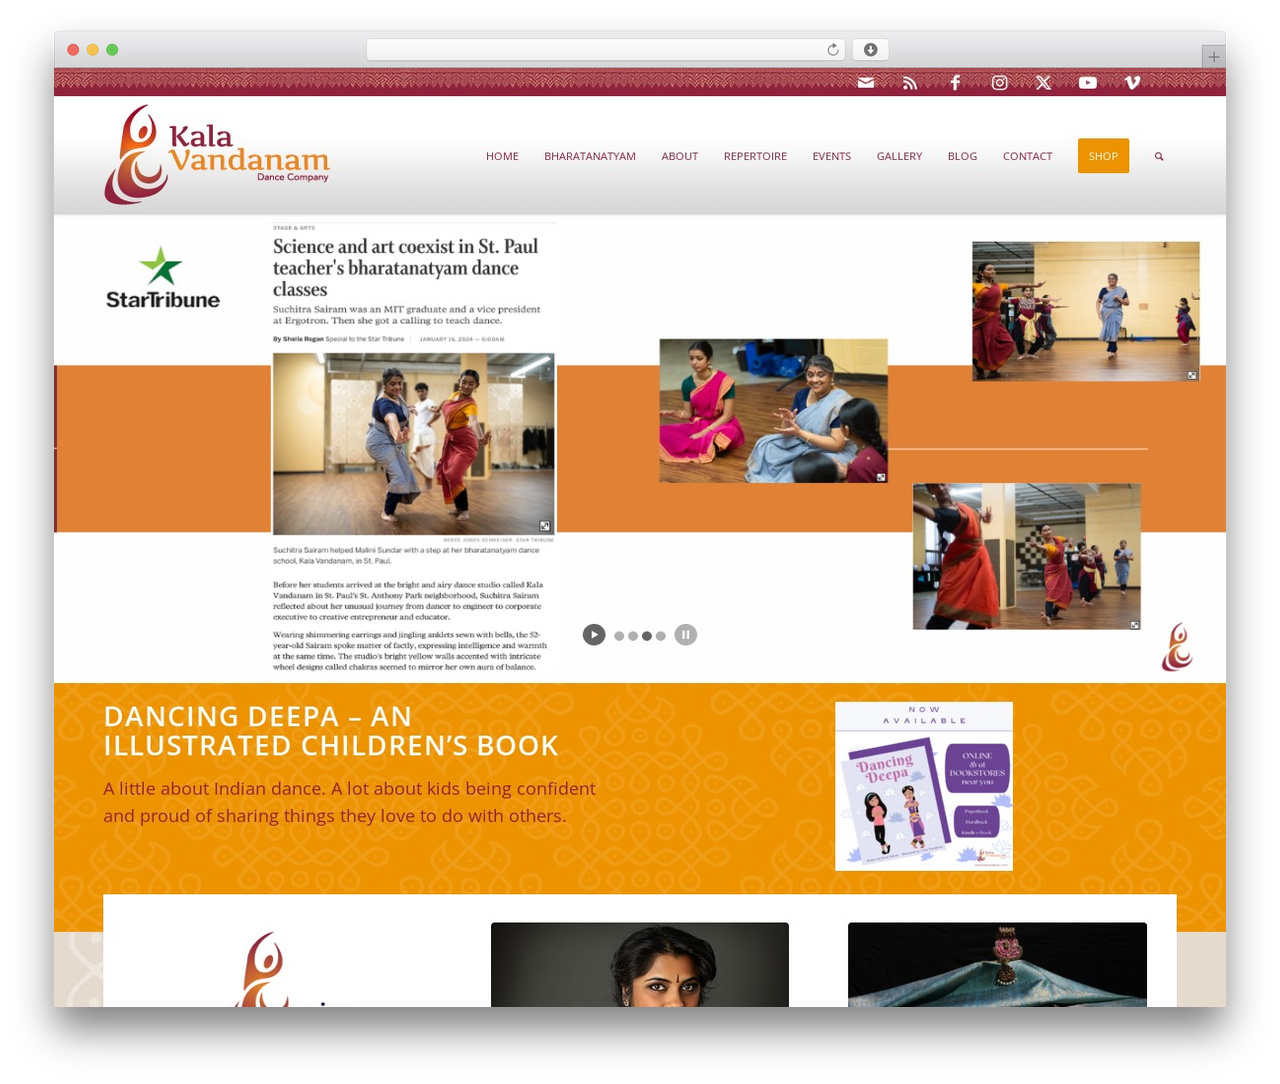Viewport: 1280px width, 1084px height.
Task: Open the Vimeo icon
Action: click(1132, 83)
